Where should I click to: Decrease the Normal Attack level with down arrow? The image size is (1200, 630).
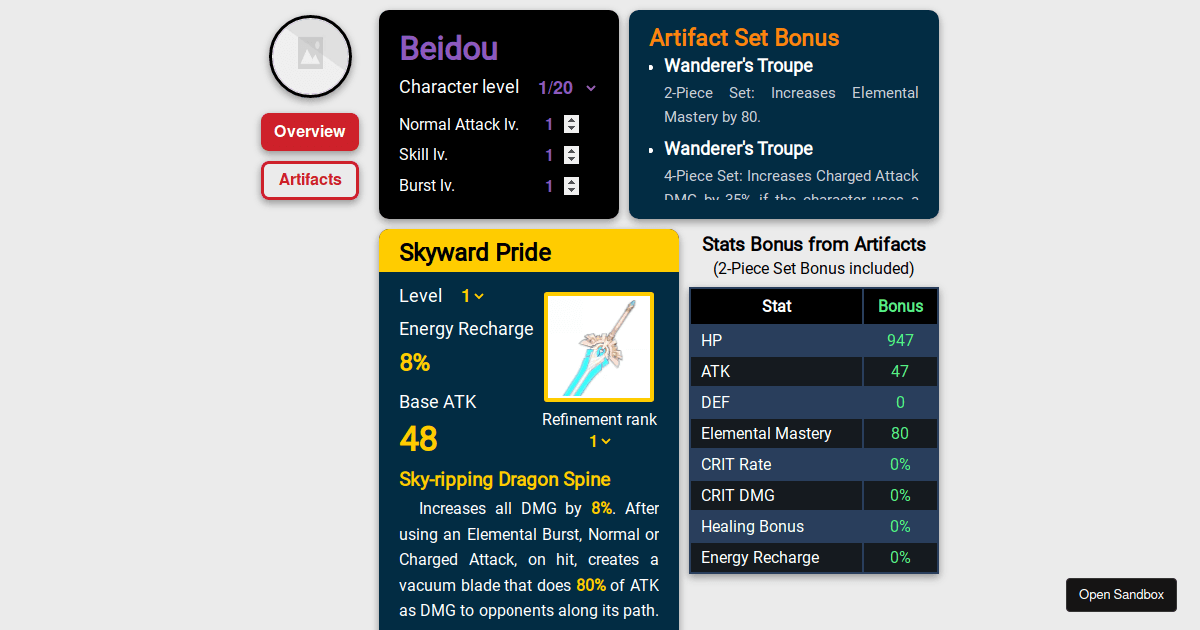point(571,129)
